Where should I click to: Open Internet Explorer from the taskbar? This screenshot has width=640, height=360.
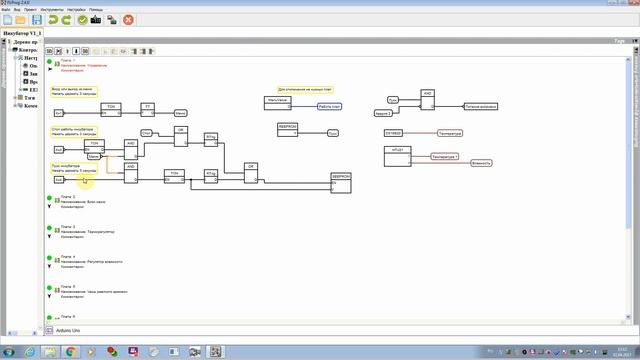click(29, 351)
